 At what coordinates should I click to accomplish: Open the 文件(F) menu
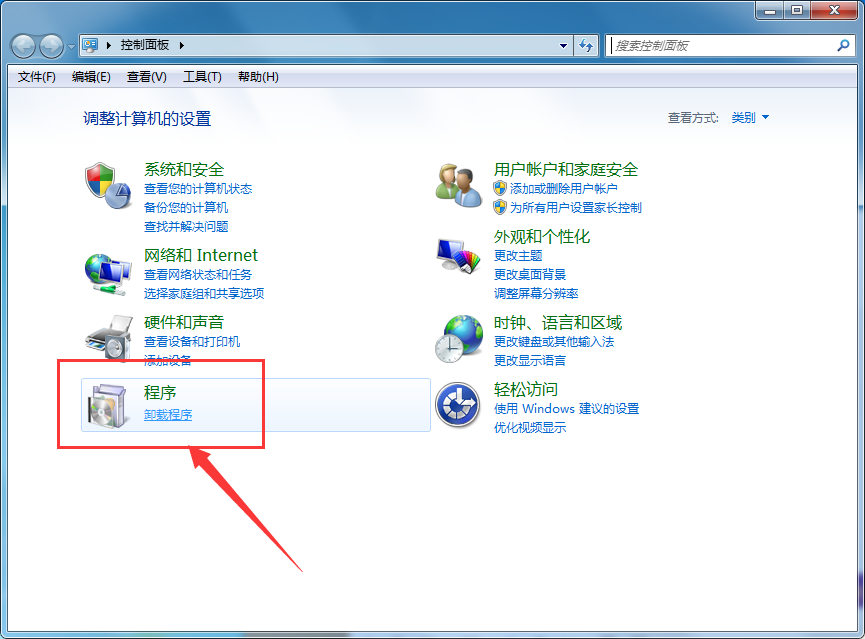pyautogui.click(x=36, y=77)
